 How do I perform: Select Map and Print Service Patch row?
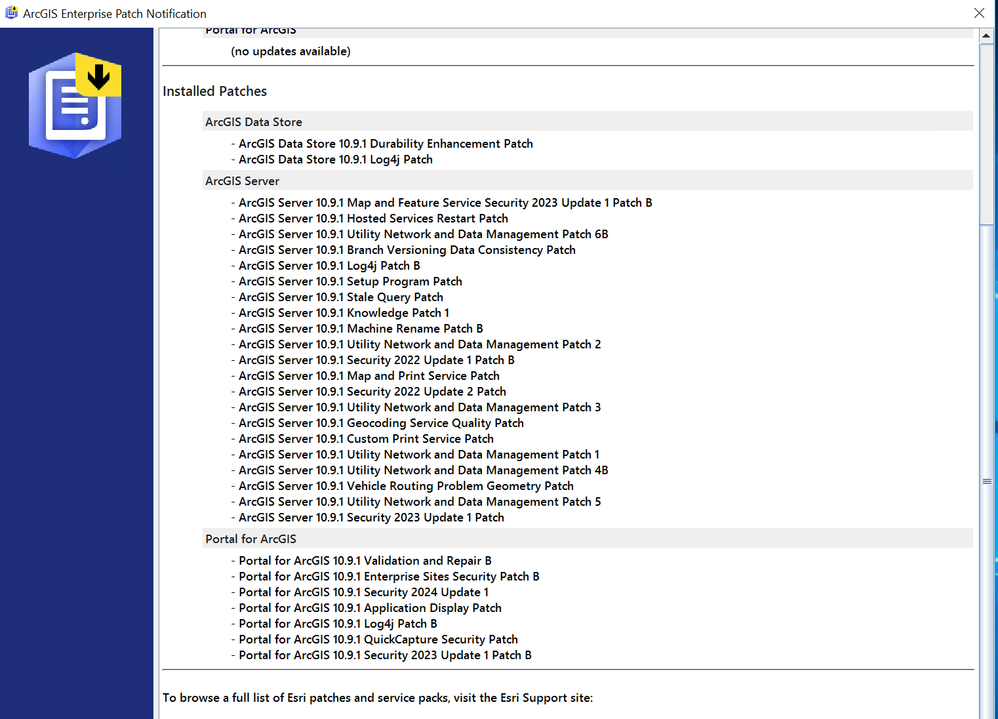365,376
